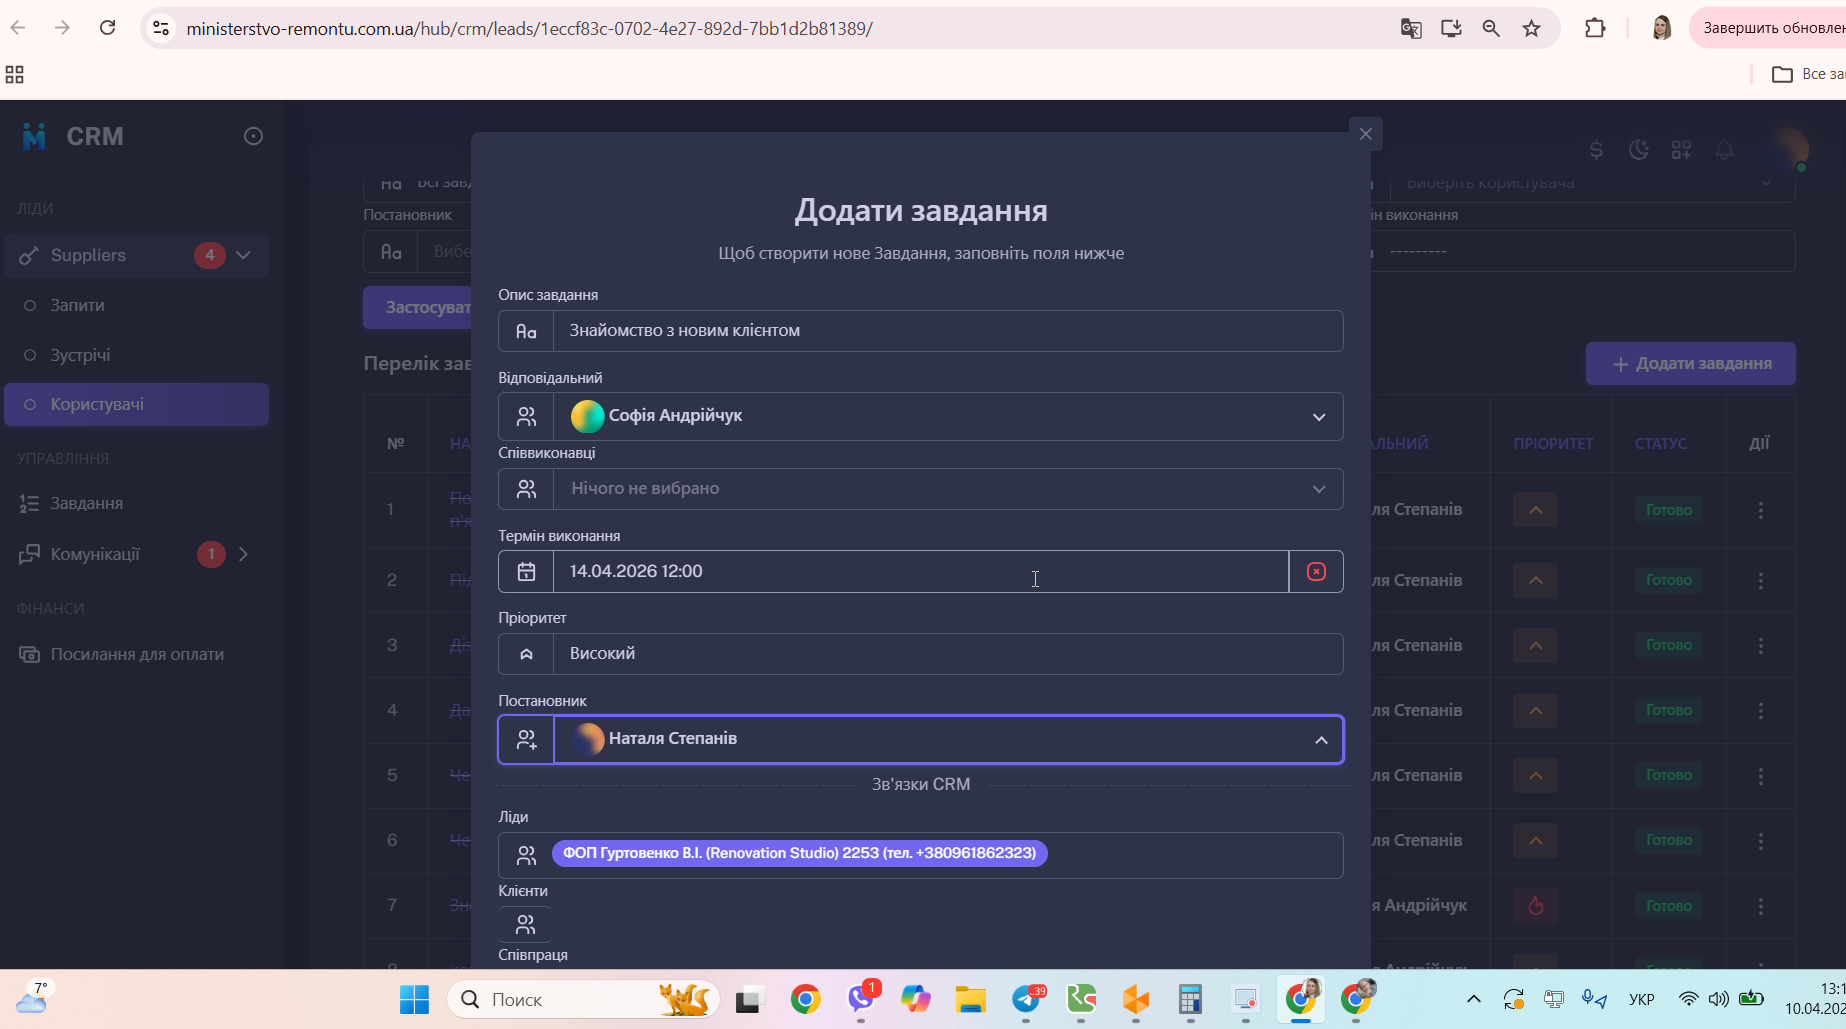Open the browser zoom magnifier icon
Viewport: 1846px width, 1029px height.
pos(1491,28)
